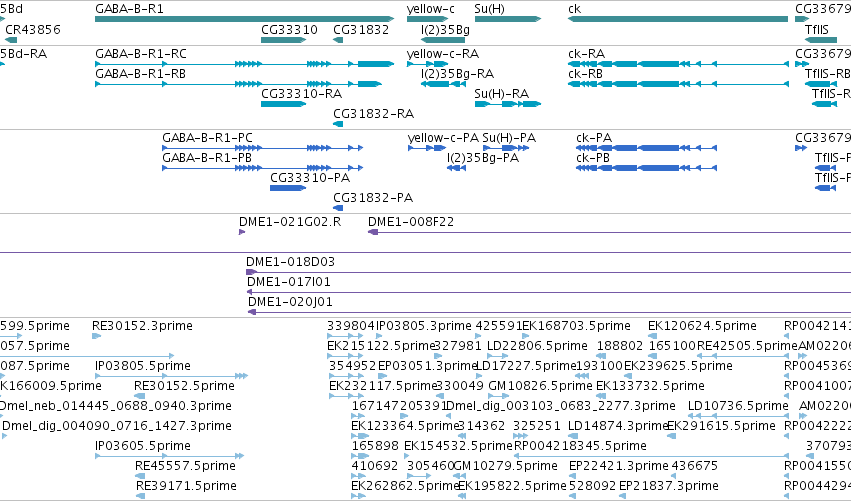
Task: Select protein yellow-c-PA
Action: [443, 138]
